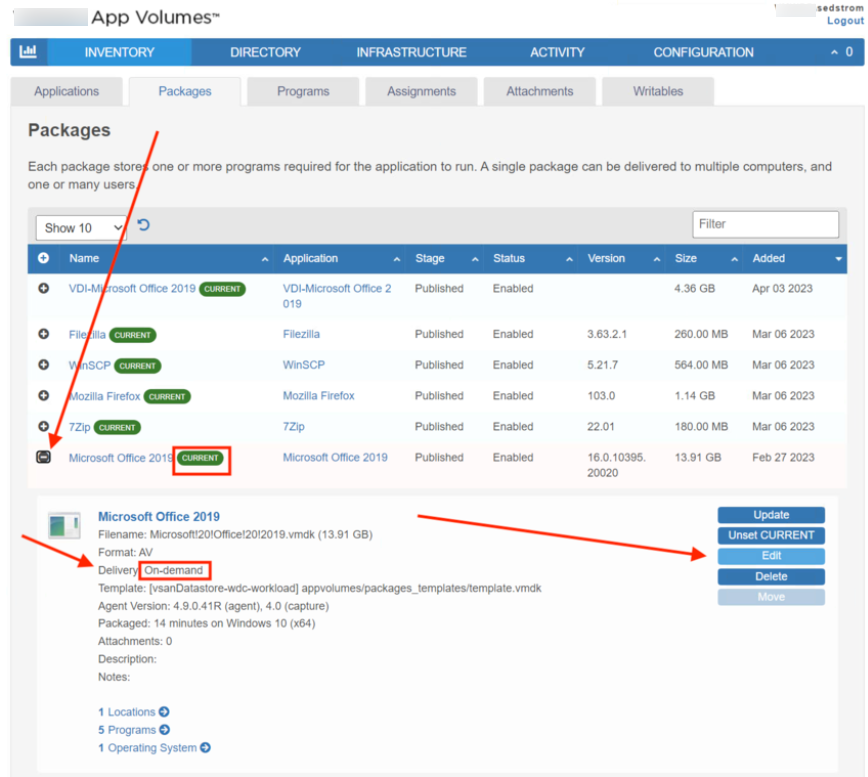Switch to the Assignments tab
Image resolution: width=868 pixels, height=777 pixels.
point(421,91)
